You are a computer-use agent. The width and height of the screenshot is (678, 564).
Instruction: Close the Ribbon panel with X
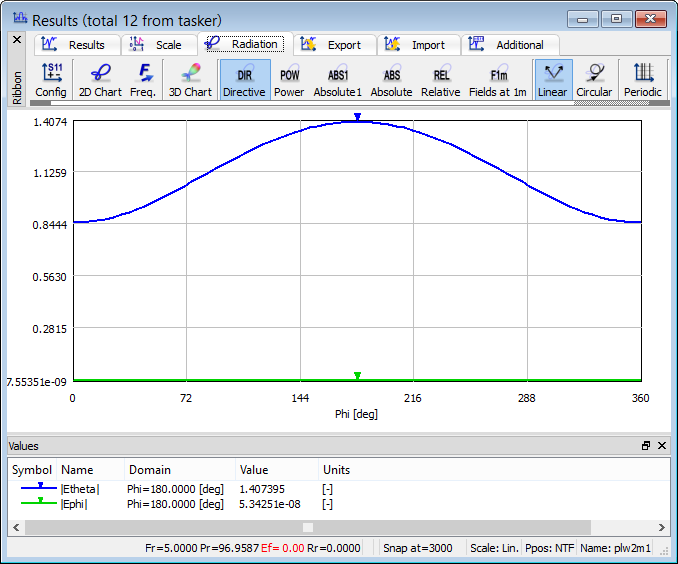[x=17, y=40]
